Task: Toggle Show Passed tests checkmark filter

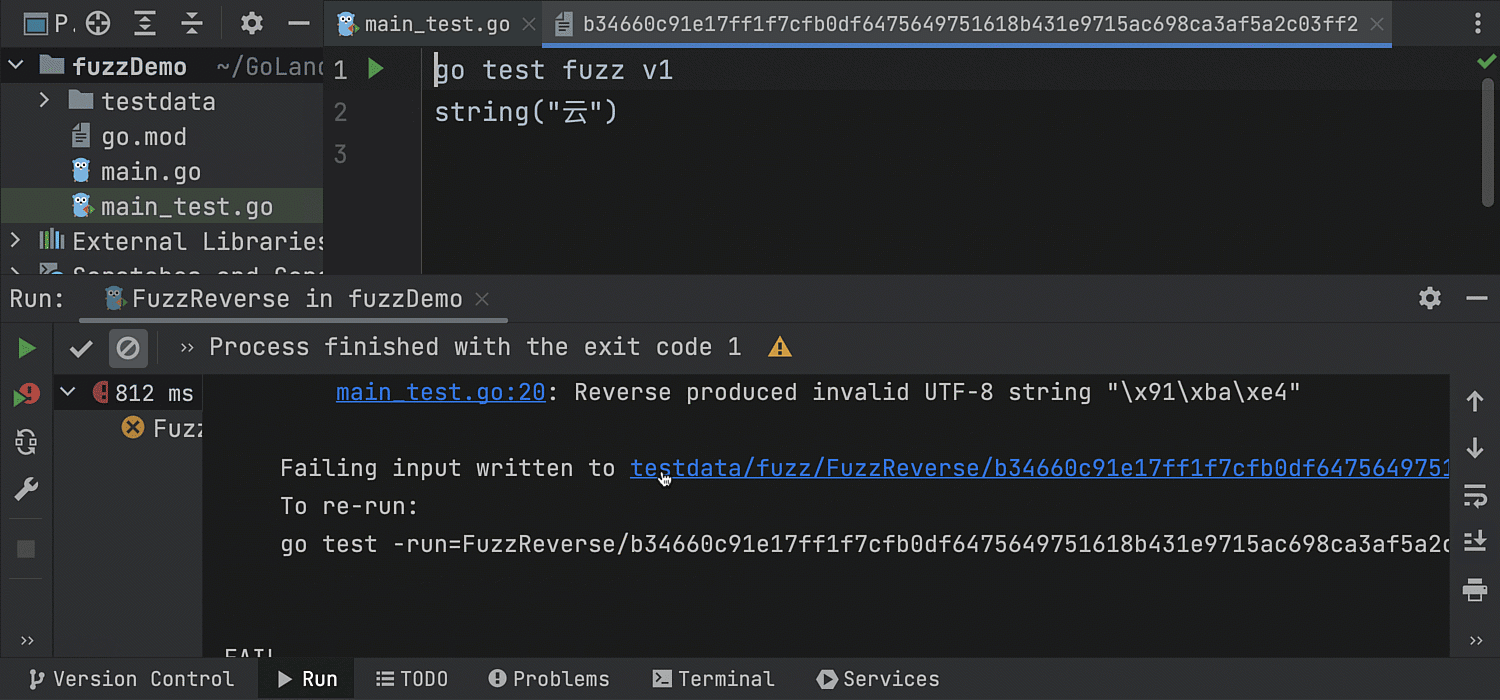Action: click(81, 348)
